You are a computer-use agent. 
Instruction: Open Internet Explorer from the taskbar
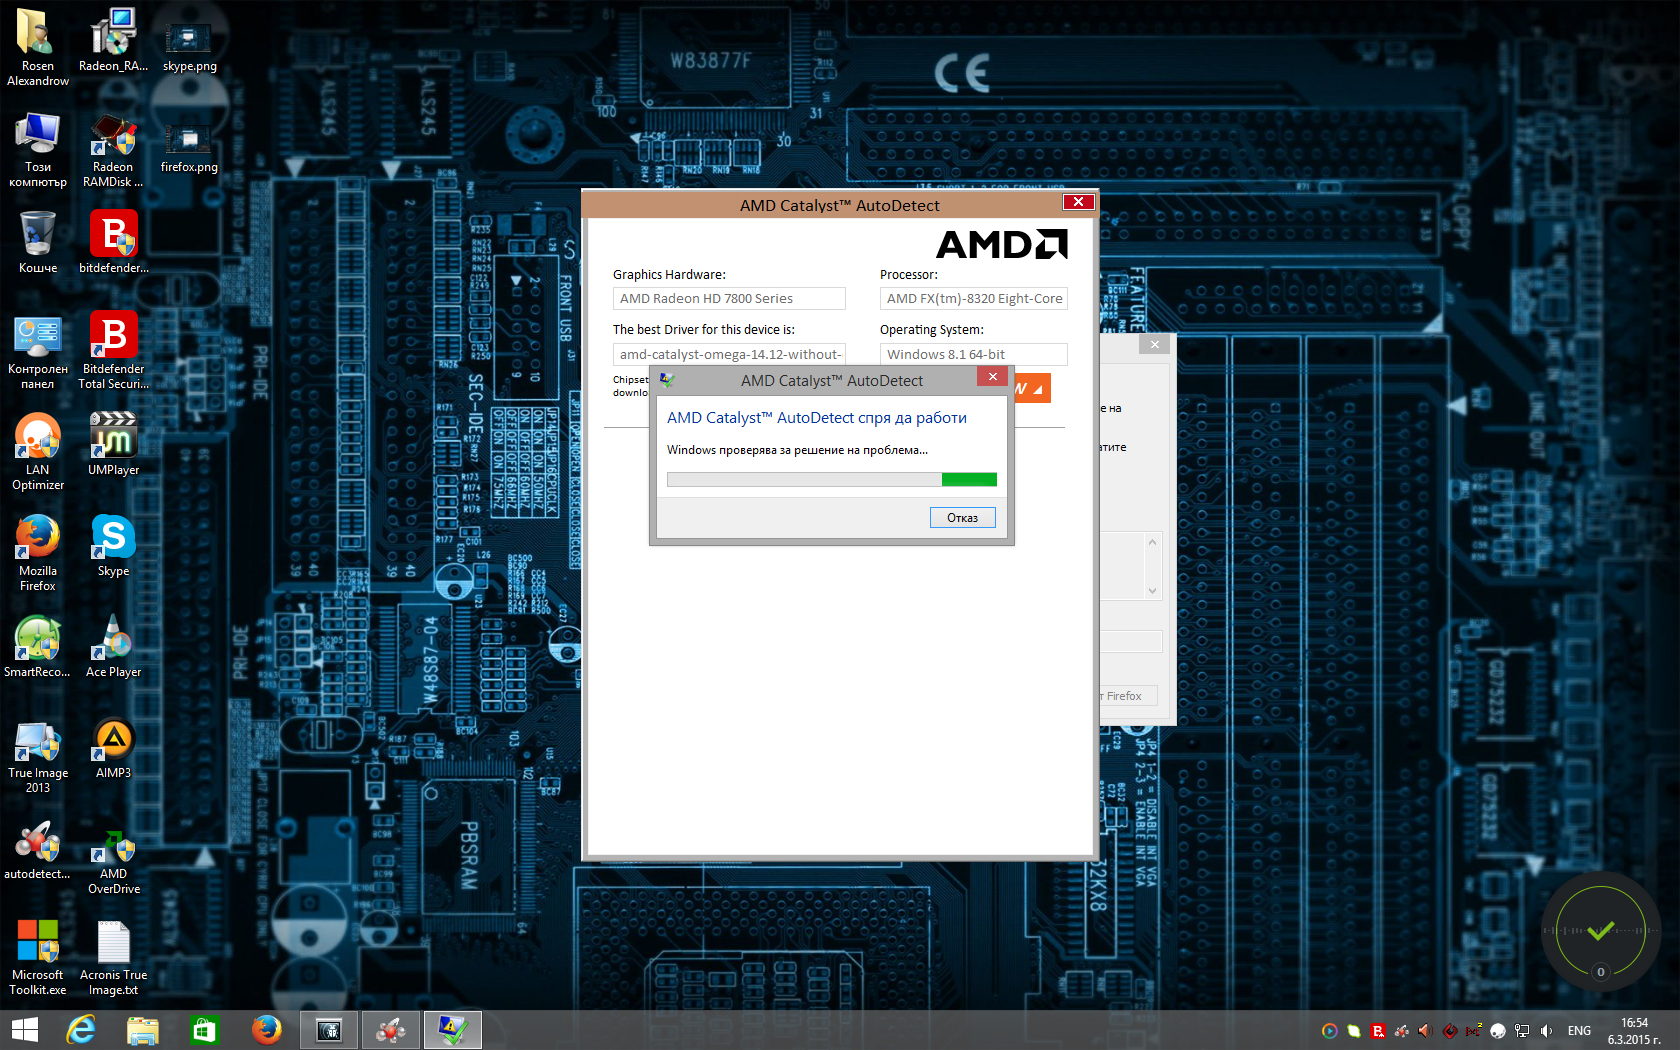(80, 1029)
